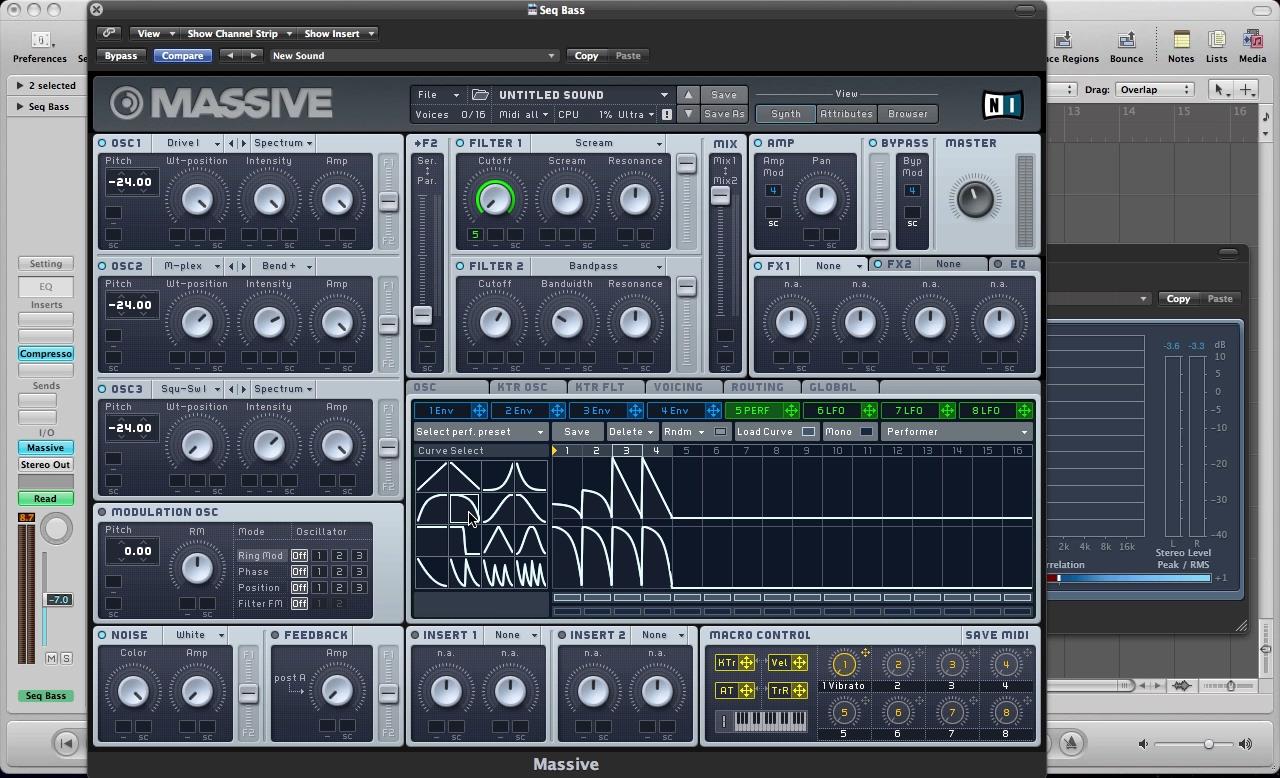The height and width of the screenshot is (778, 1280).
Task: Click the previous preset left arrow in header
Action: [x=230, y=56]
